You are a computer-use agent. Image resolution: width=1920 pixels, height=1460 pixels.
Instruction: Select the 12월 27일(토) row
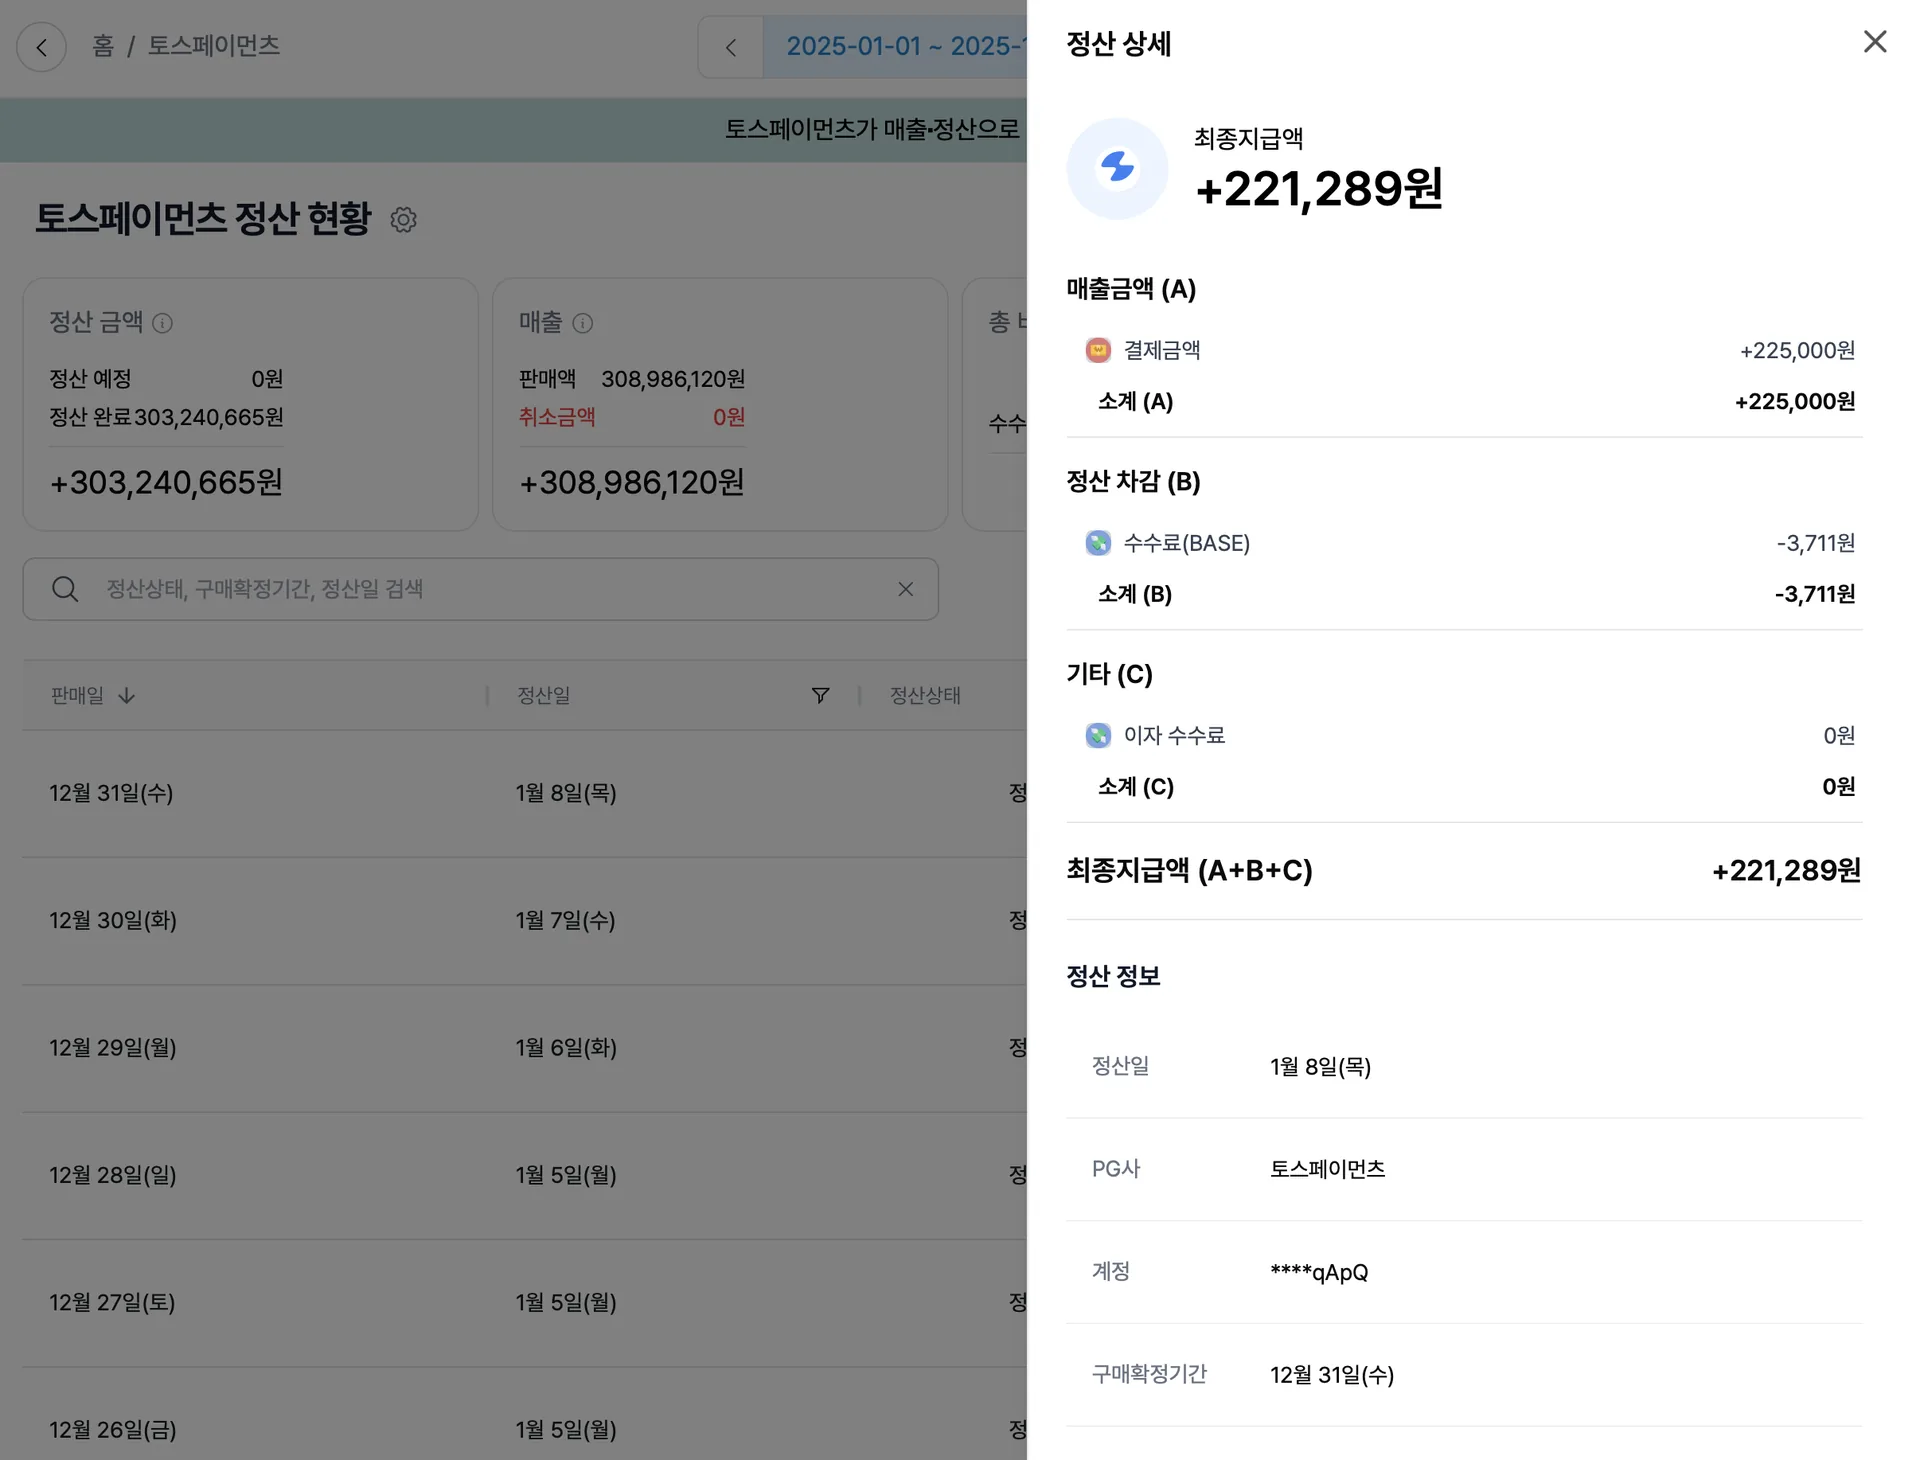[x=525, y=1303]
